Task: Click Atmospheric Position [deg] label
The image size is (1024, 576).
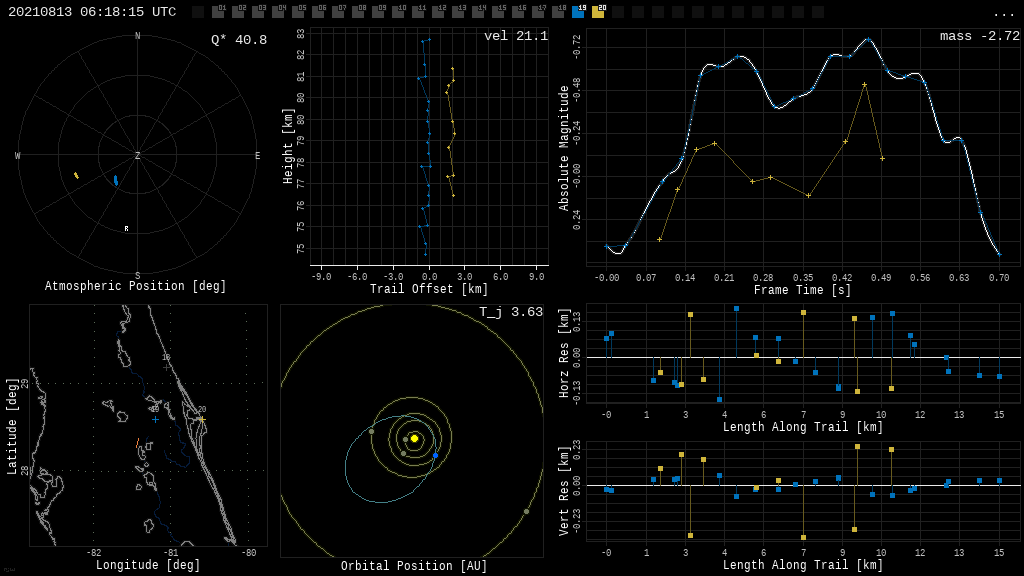Action: coord(135,286)
